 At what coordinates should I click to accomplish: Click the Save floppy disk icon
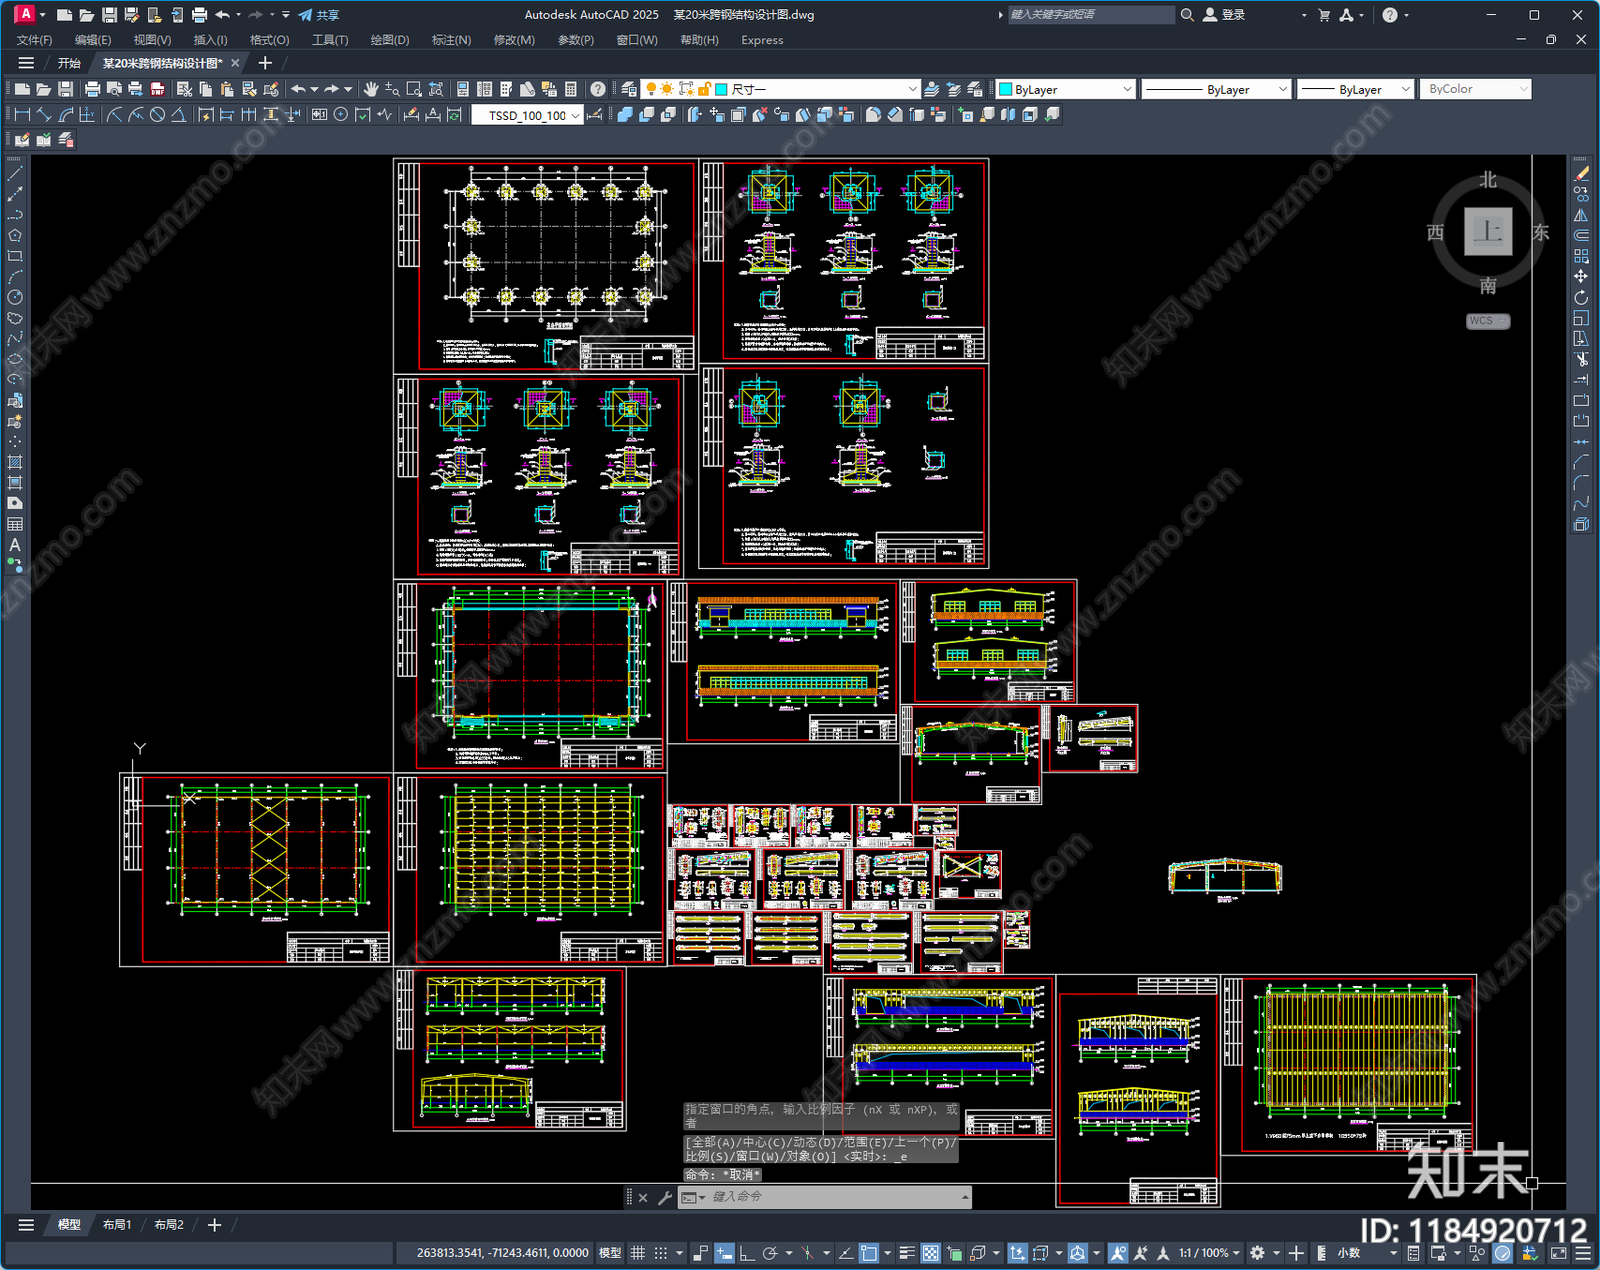tap(65, 89)
